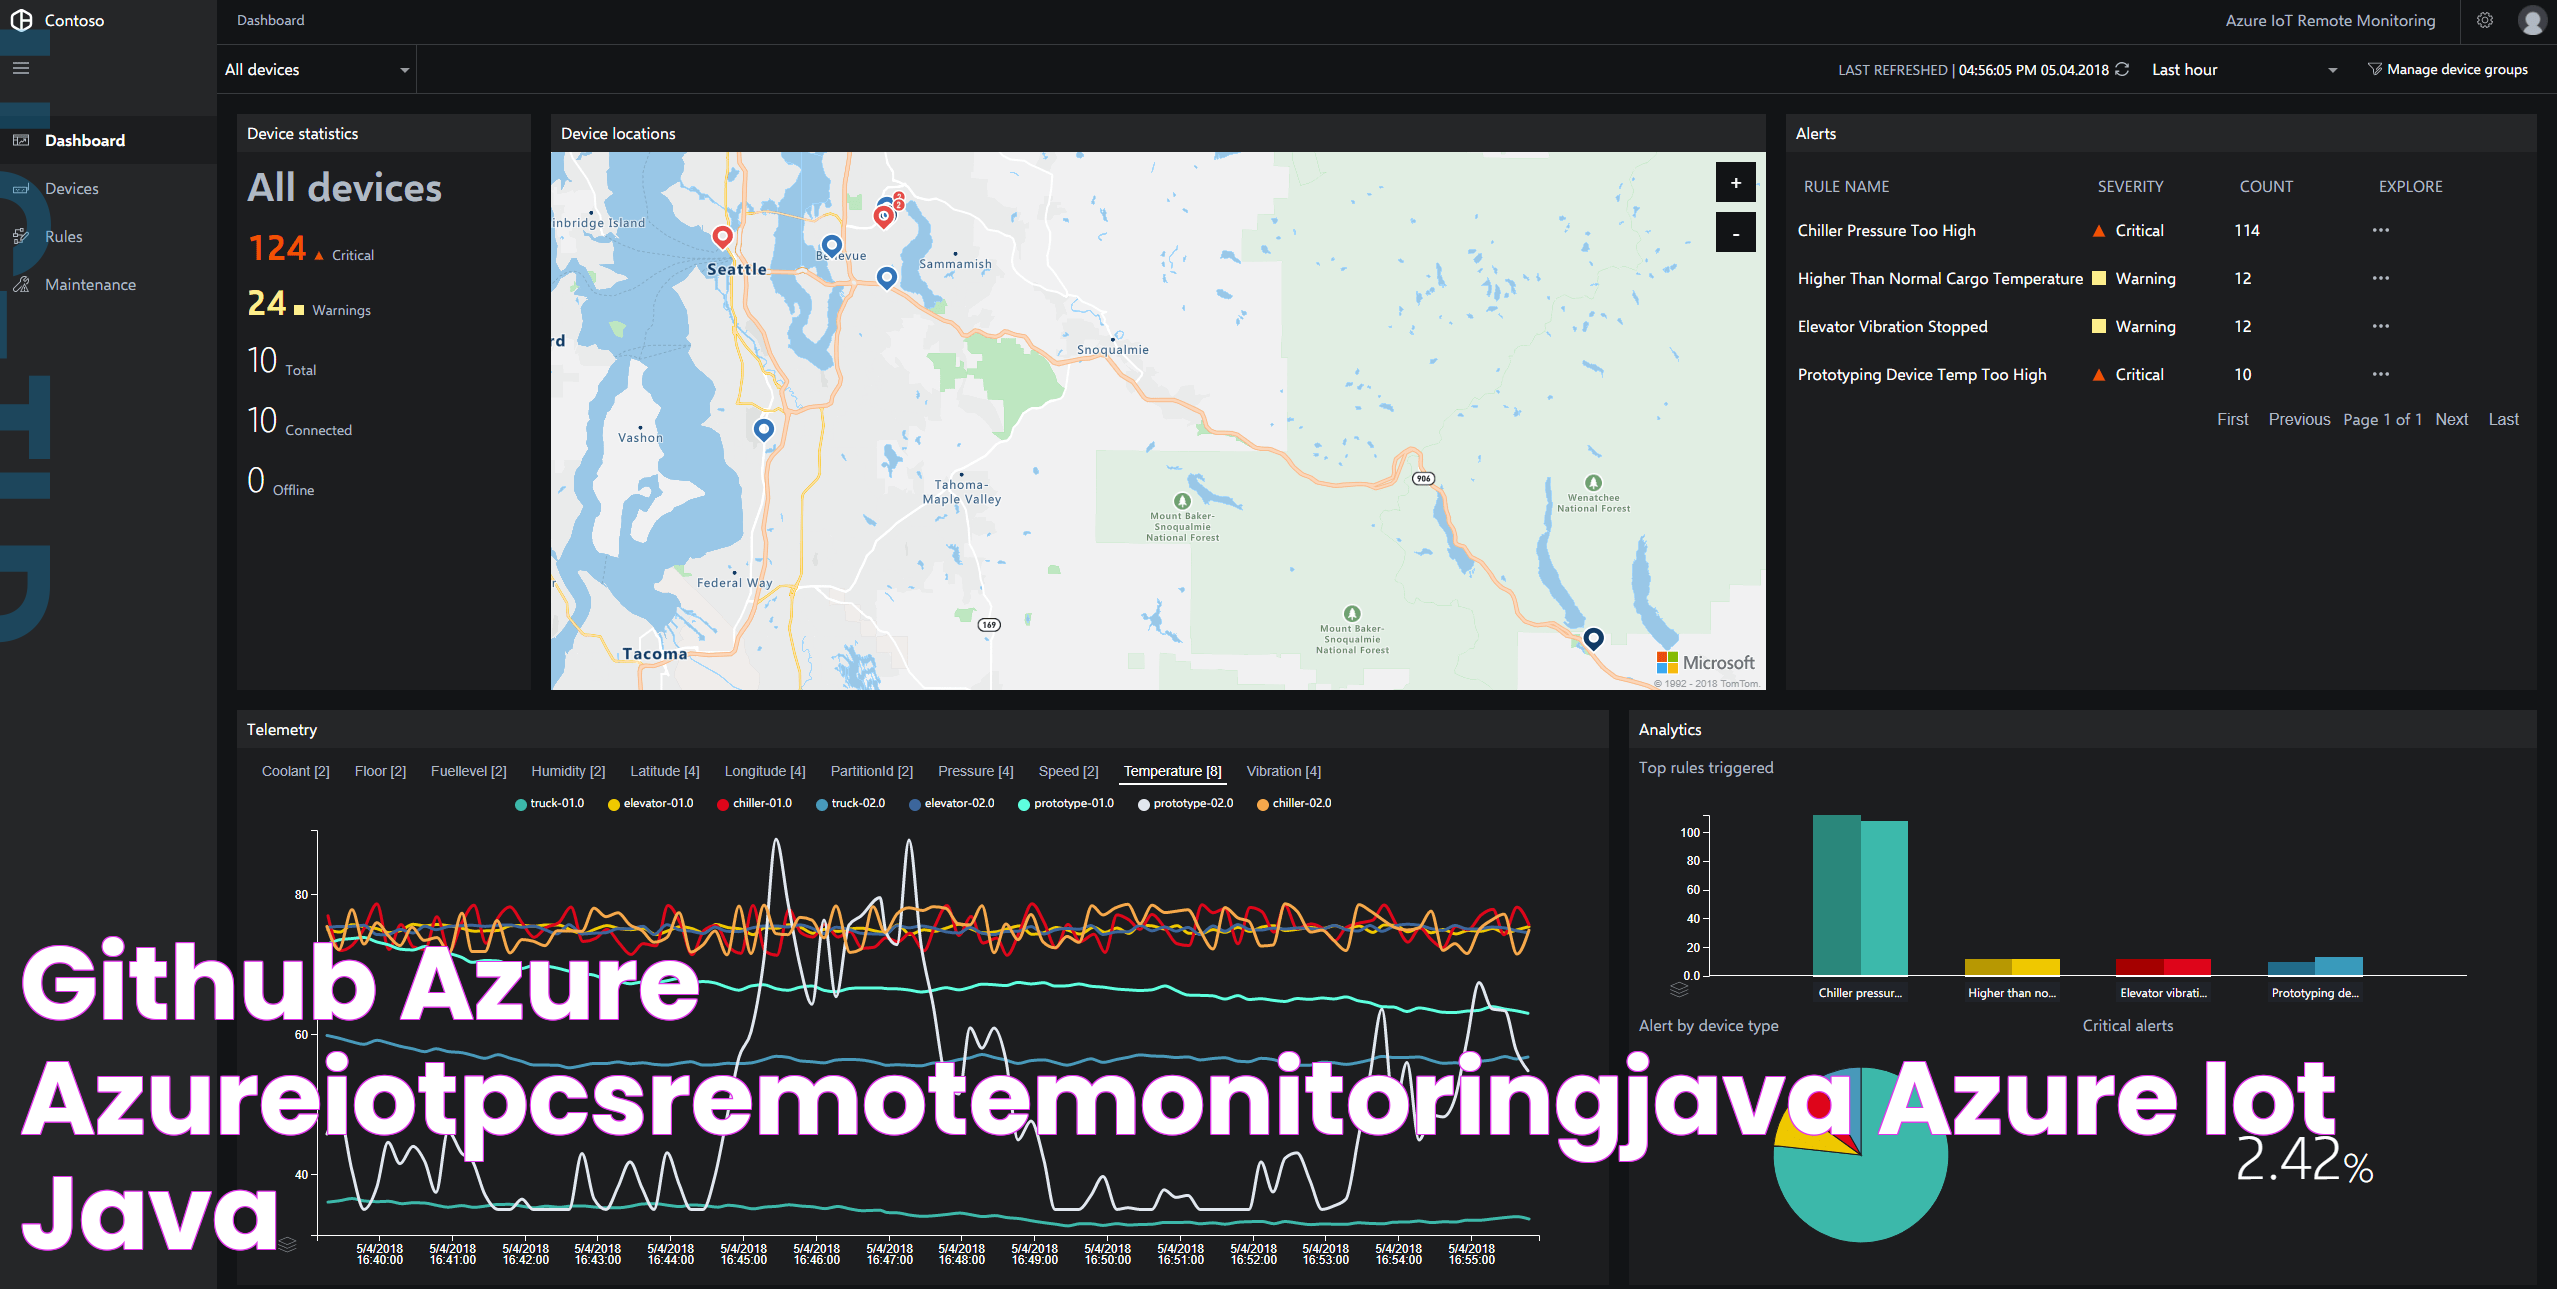Open the Rules navigation item

[108, 236]
